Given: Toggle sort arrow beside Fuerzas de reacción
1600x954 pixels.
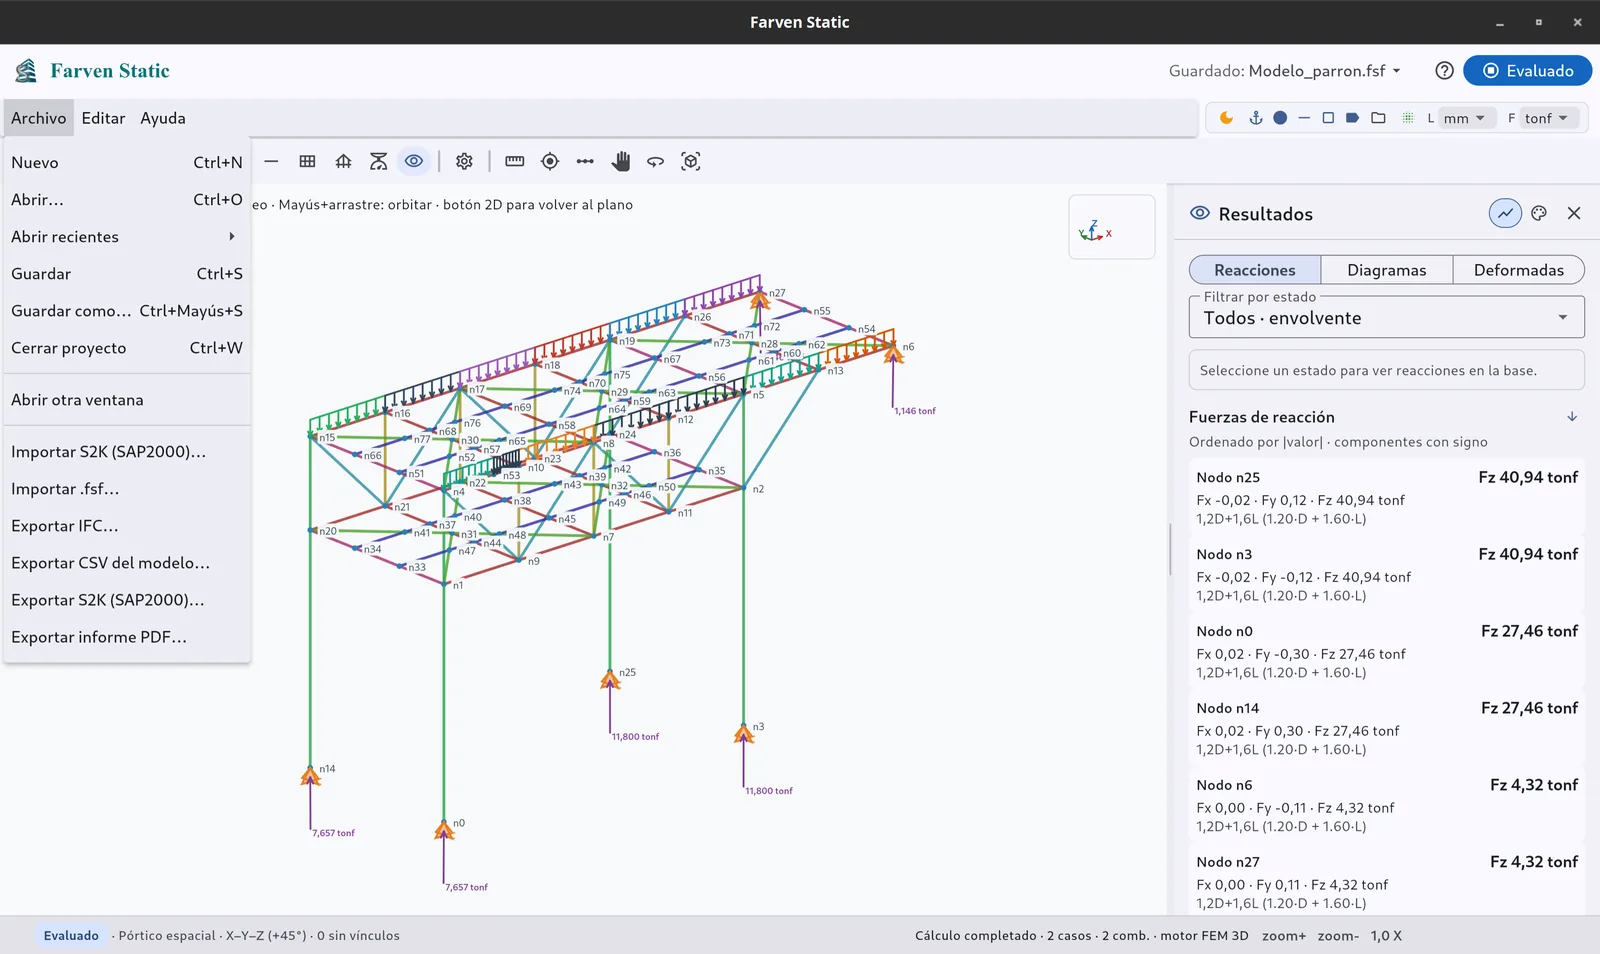Looking at the screenshot, I should coord(1572,417).
